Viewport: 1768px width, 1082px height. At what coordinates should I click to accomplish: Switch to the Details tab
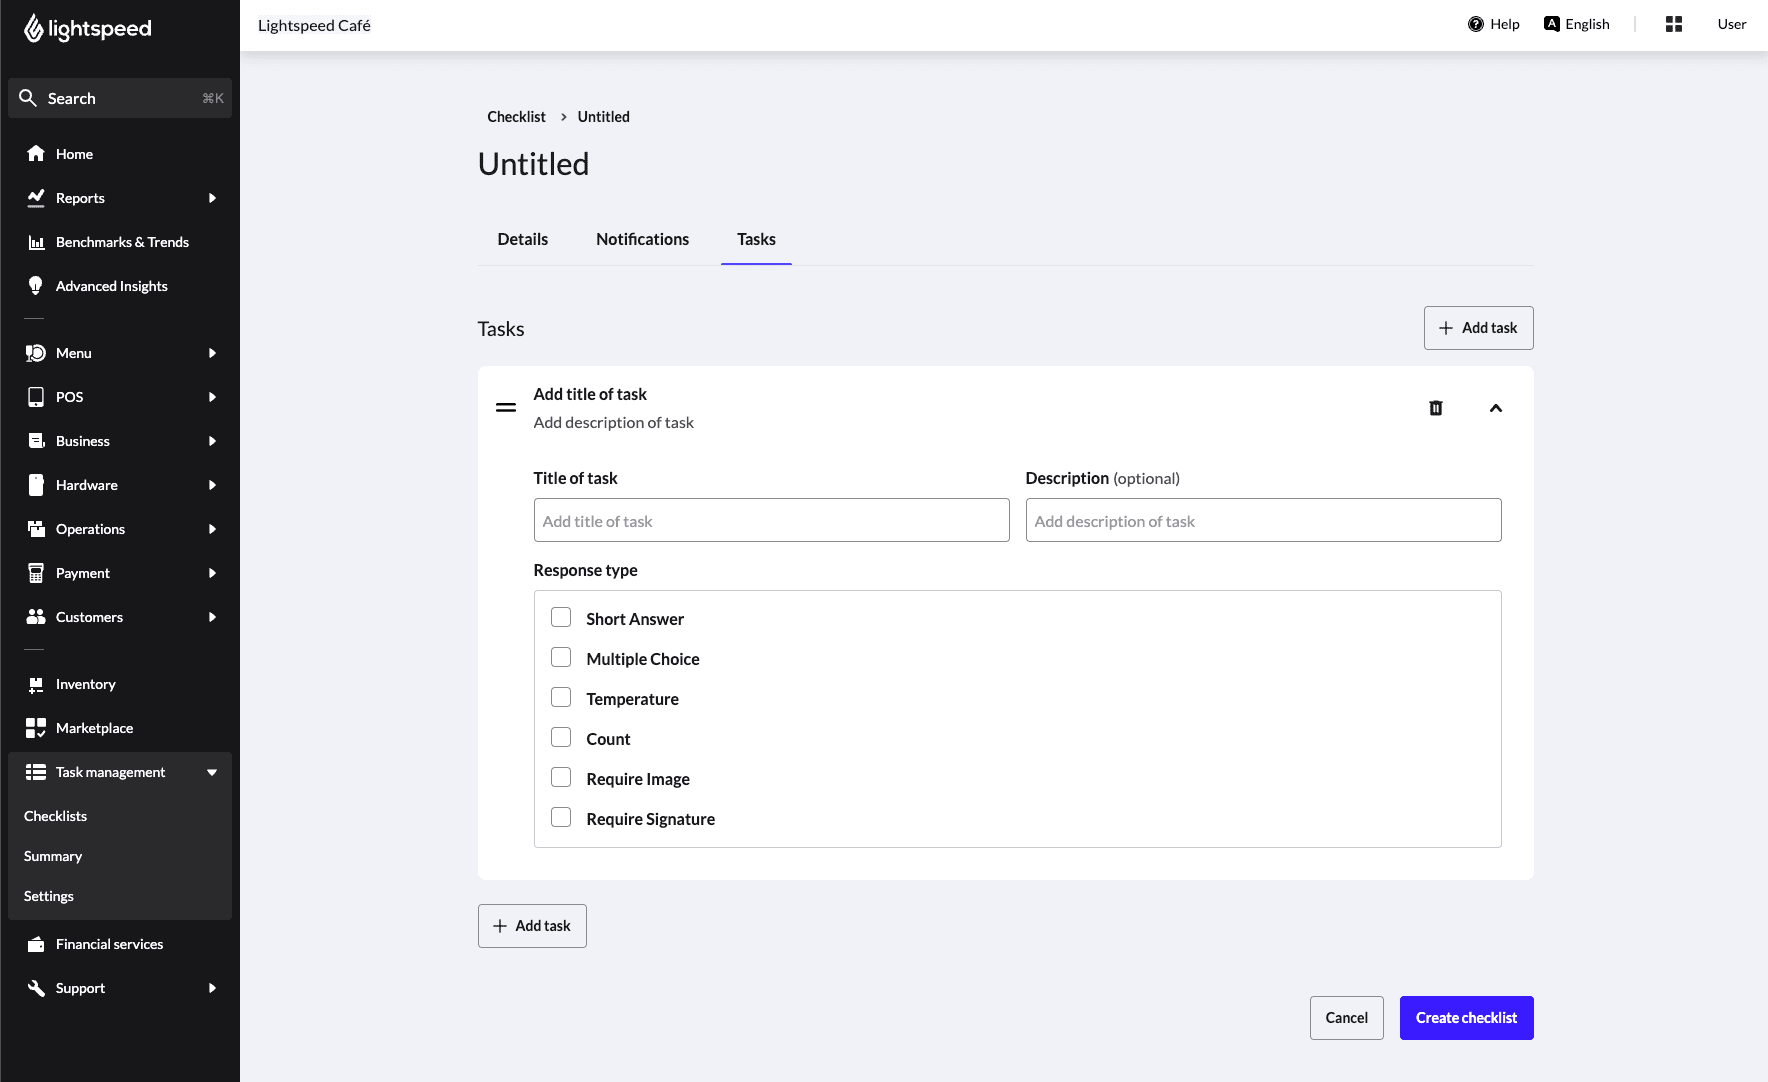click(522, 239)
